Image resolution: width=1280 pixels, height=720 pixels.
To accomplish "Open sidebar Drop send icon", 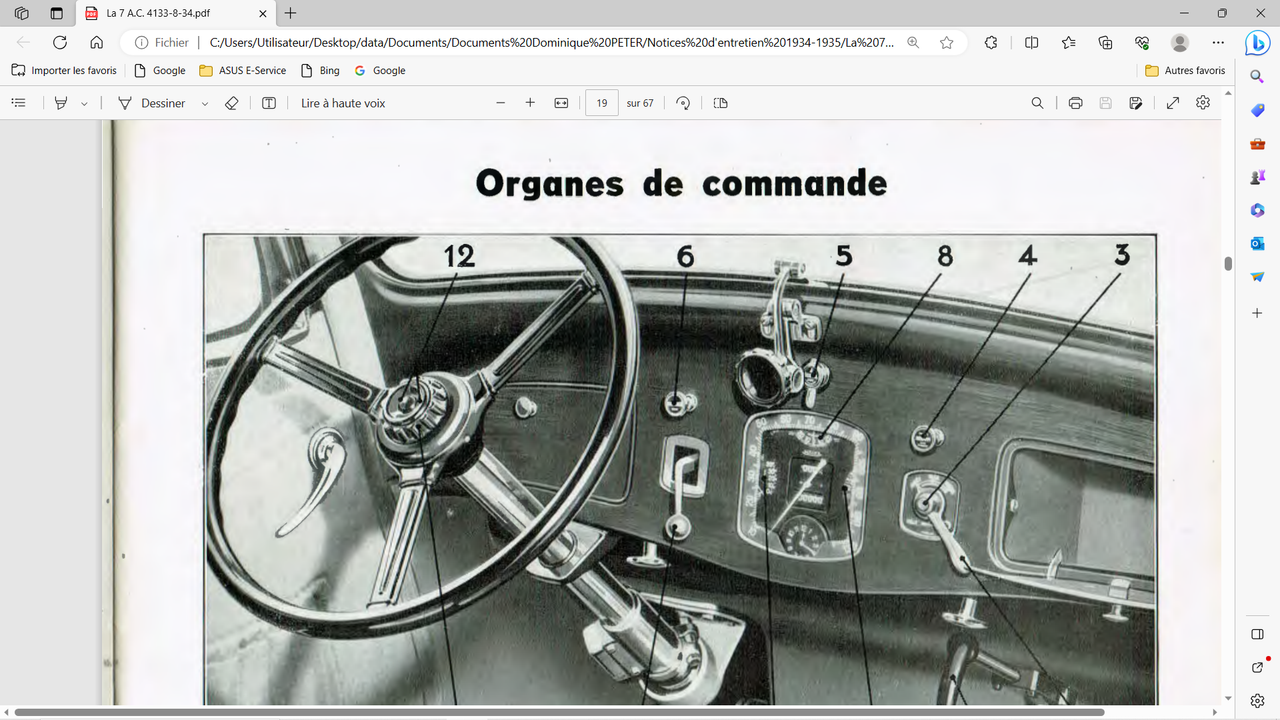I will (1257, 277).
